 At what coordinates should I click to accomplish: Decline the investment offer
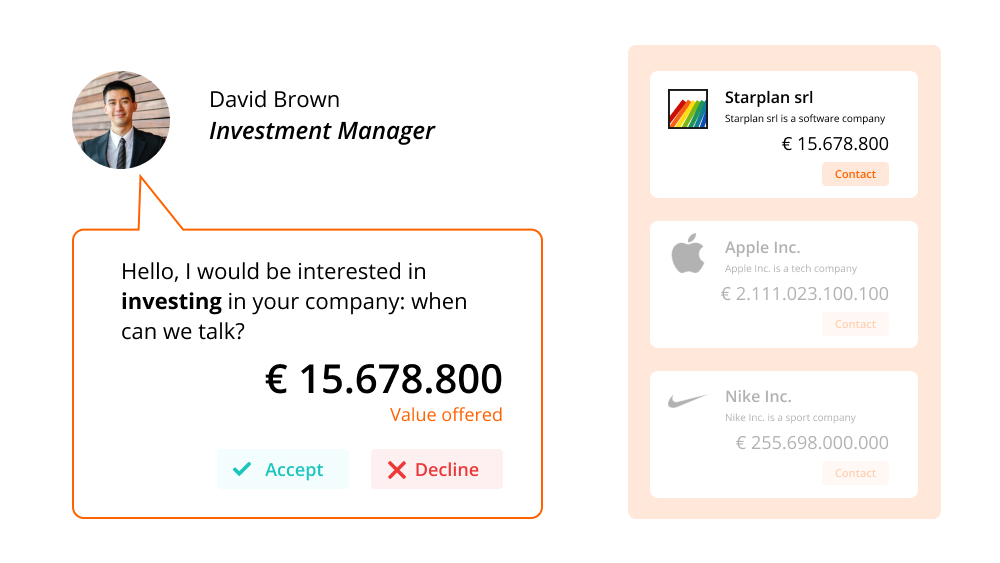tap(437, 469)
